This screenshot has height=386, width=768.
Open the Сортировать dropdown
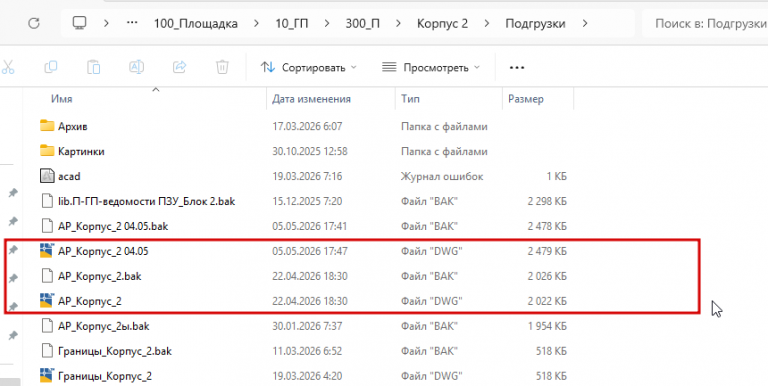pyautogui.click(x=309, y=67)
